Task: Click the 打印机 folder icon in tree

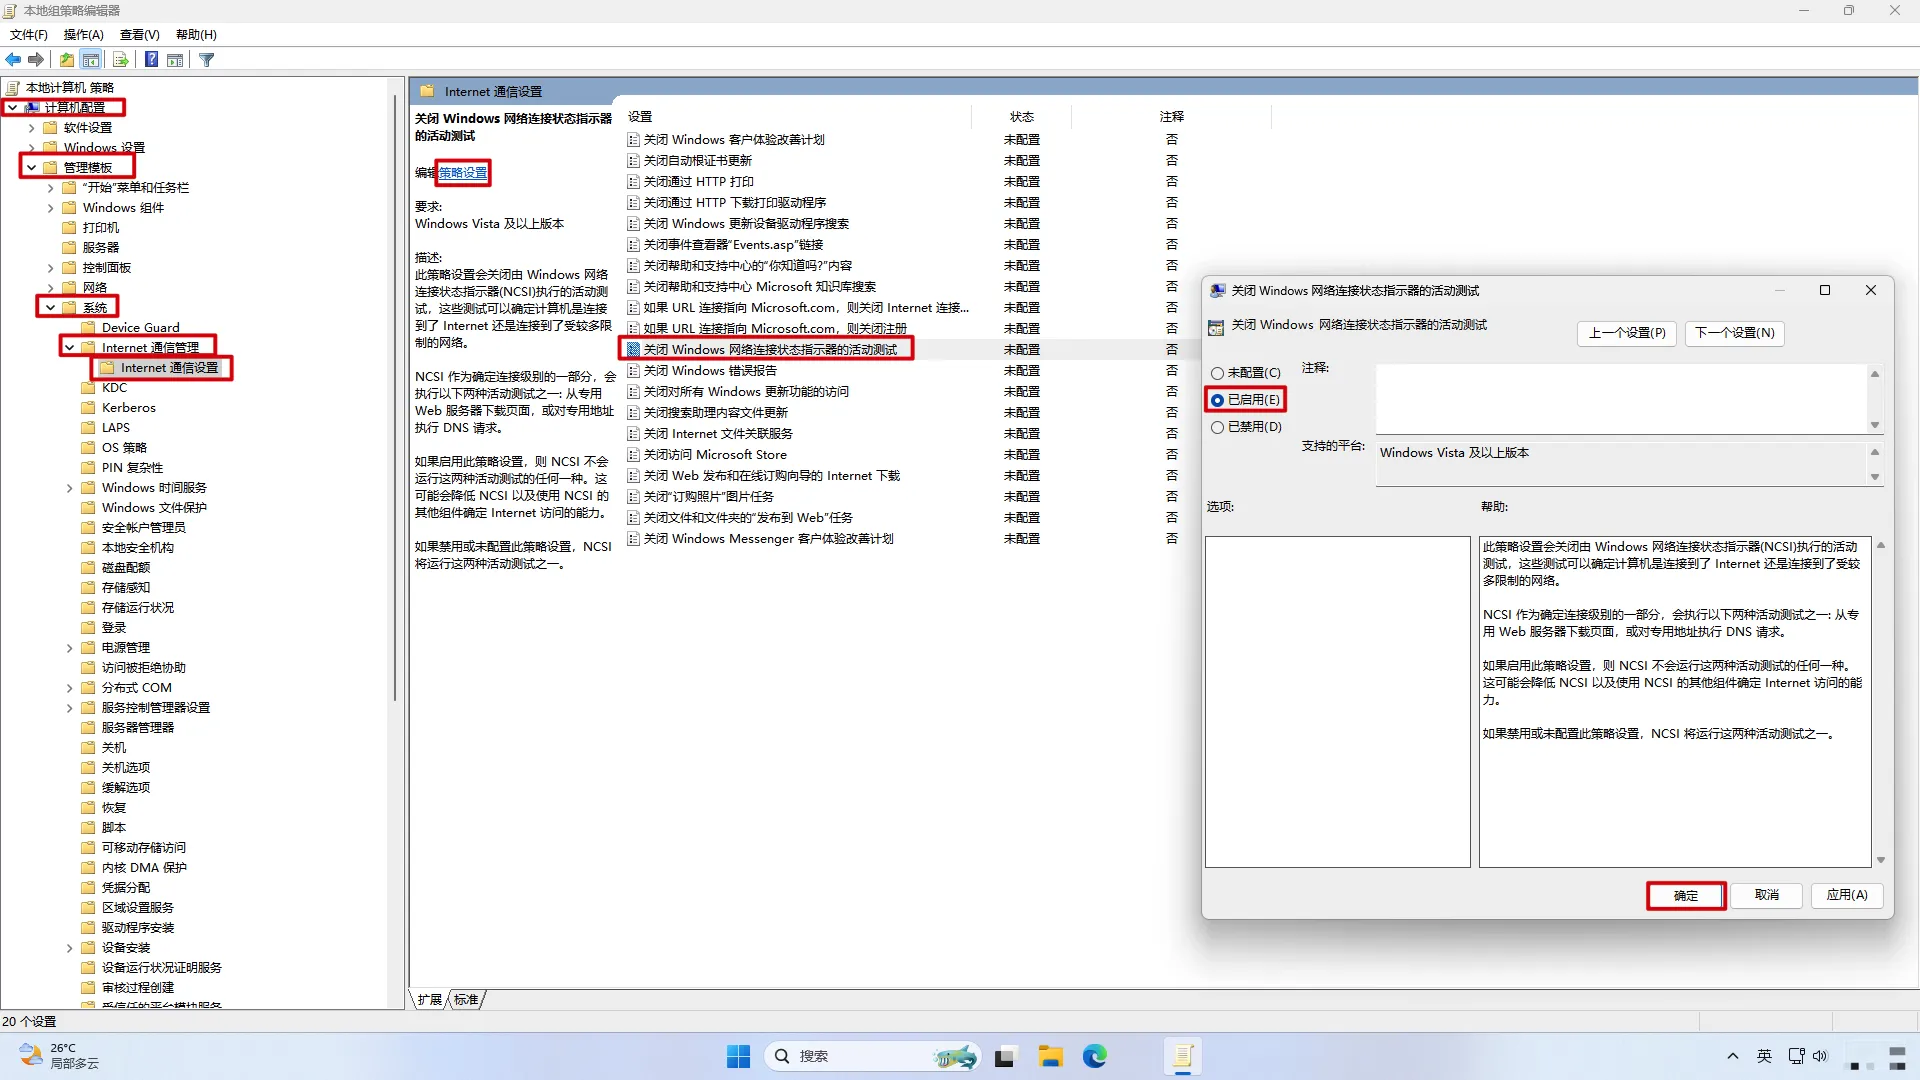Action: coord(69,228)
